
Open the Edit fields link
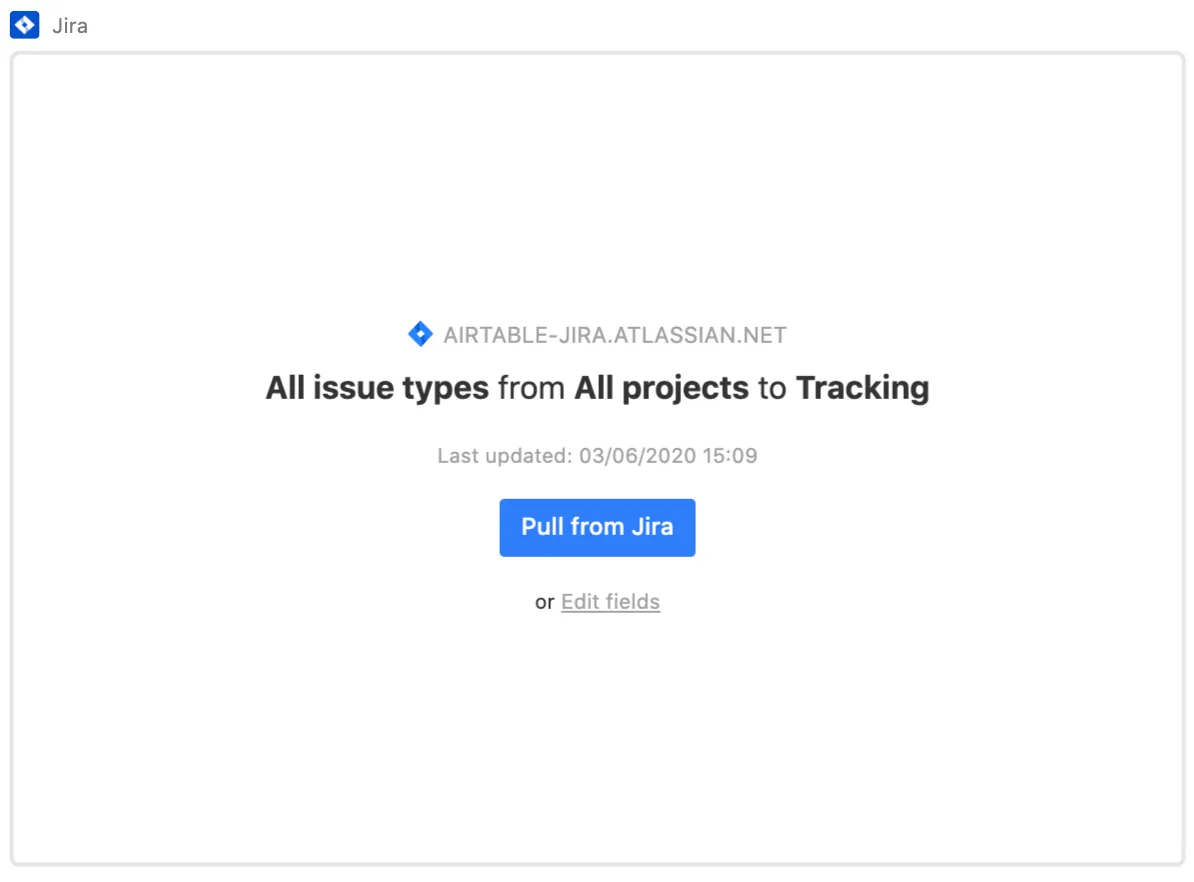click(x=610, y=602)
